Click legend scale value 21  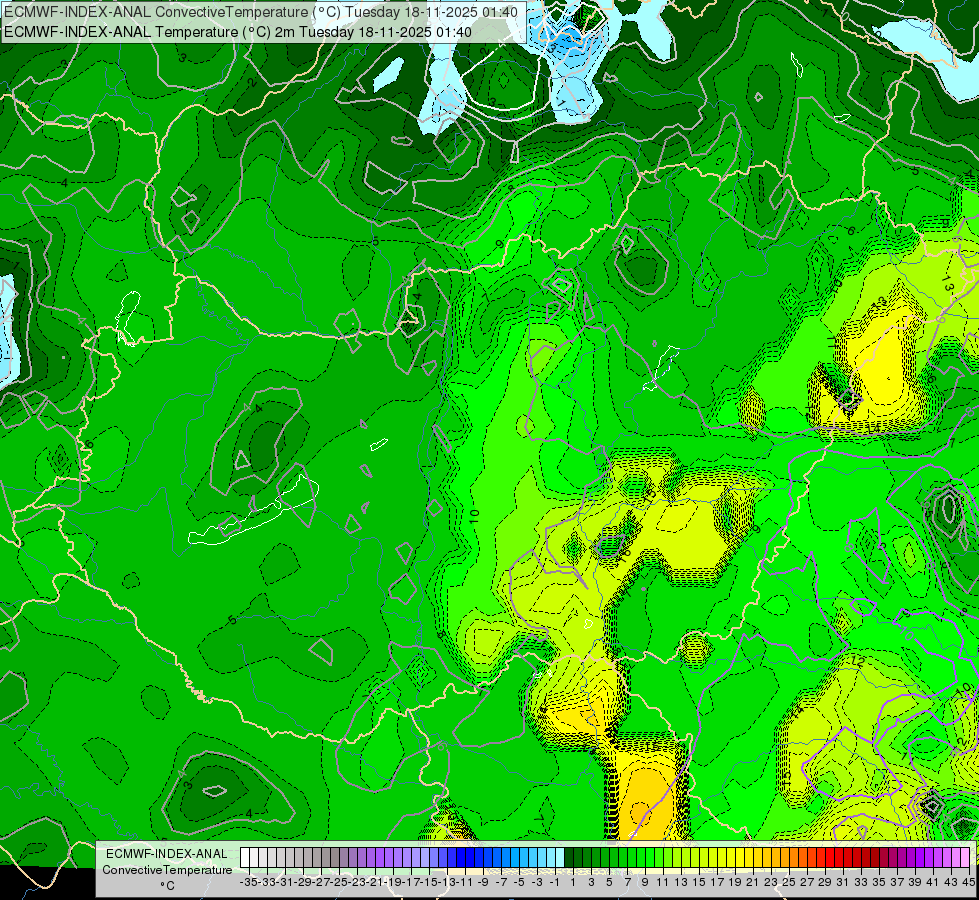pyautogui.click(x=753, y=882)
